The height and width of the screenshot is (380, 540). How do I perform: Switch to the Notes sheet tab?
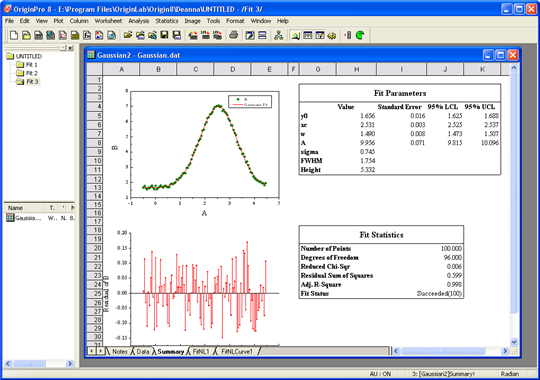pyautogui.click(x=119, y=351)
